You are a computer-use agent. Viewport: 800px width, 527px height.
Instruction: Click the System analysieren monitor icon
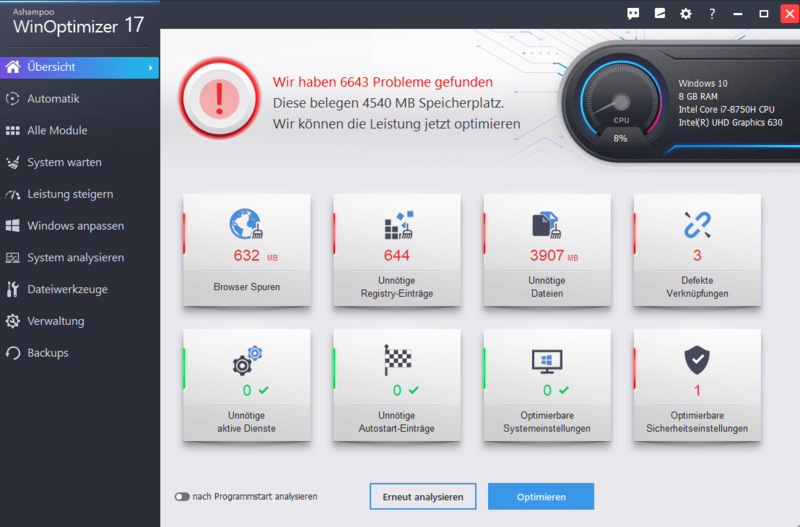tap(13, 258)
